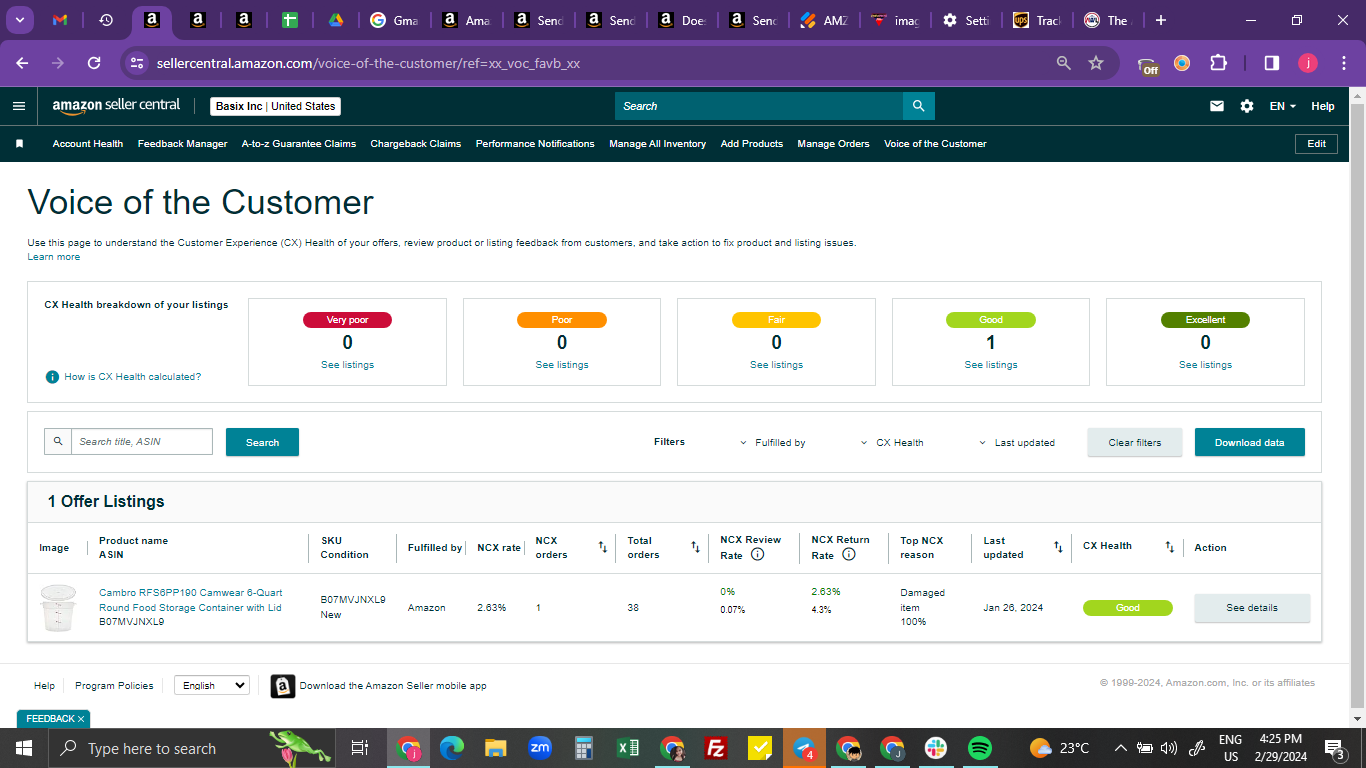Image resolution: width=1366 pixels, height=768 pixels.
Task: Expand the Fulfilled by filter
Action: pos(773,443)
